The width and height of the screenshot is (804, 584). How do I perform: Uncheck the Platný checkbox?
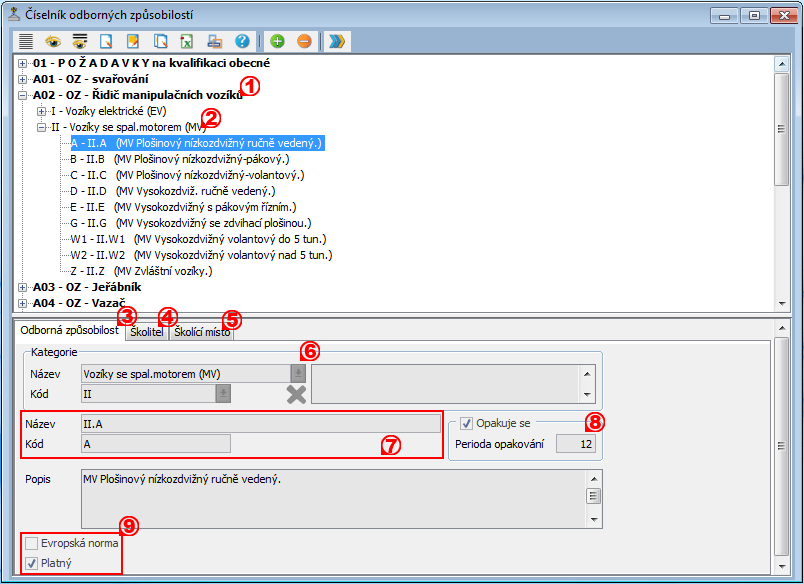tap(32, 564)
